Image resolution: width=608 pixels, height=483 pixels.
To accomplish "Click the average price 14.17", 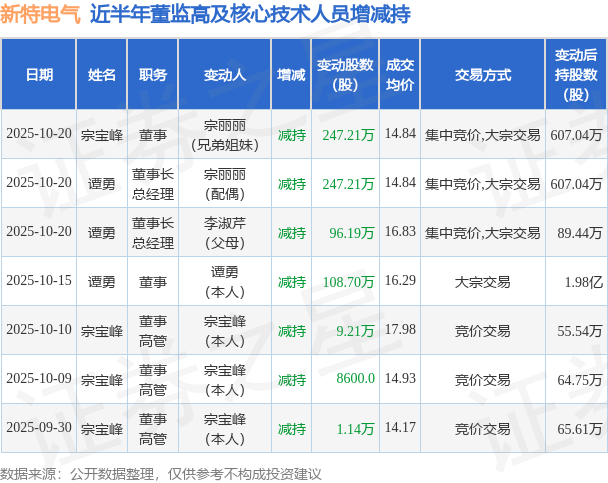I will [x=400, y=428].
